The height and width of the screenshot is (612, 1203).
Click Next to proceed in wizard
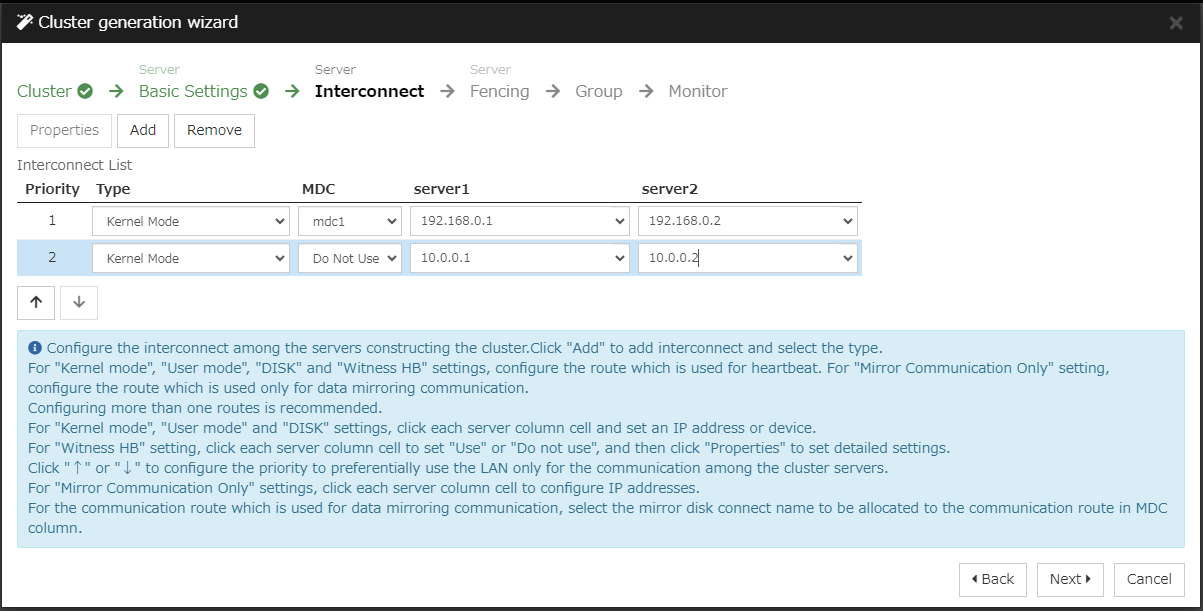[x=1070, y=579]
